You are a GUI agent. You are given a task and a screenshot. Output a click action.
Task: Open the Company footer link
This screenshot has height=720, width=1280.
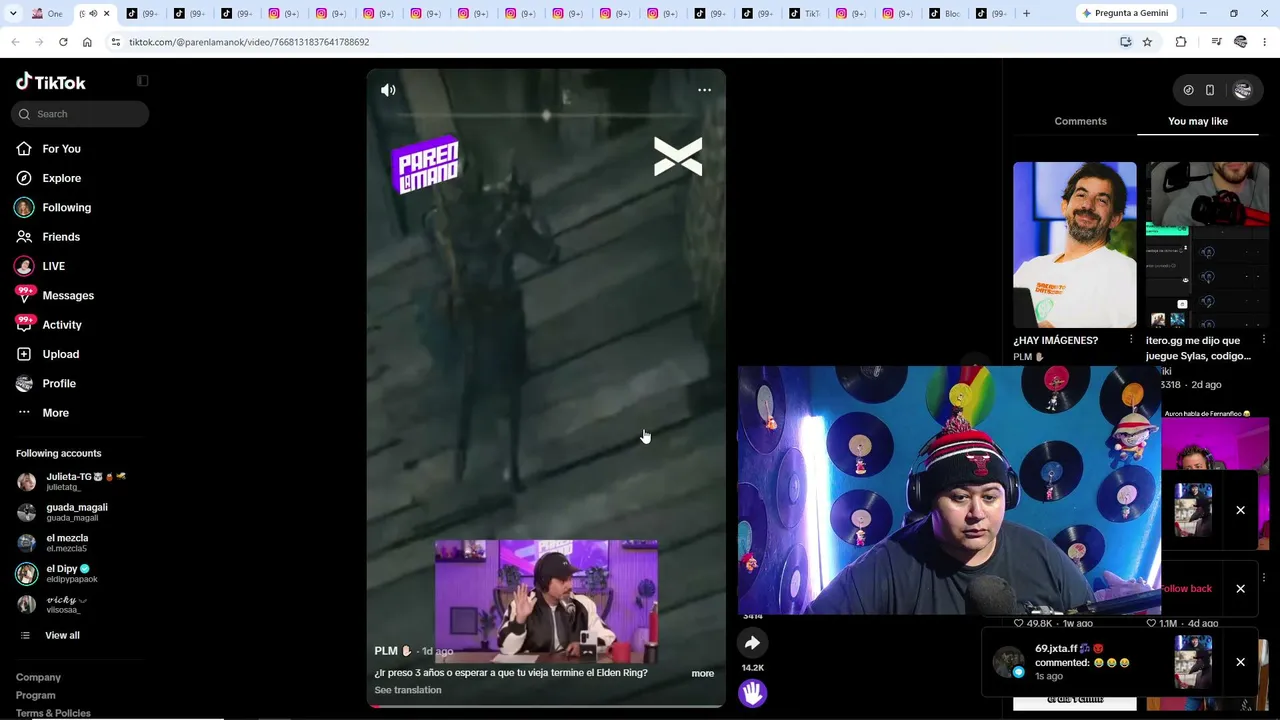(x=38, y=677)
